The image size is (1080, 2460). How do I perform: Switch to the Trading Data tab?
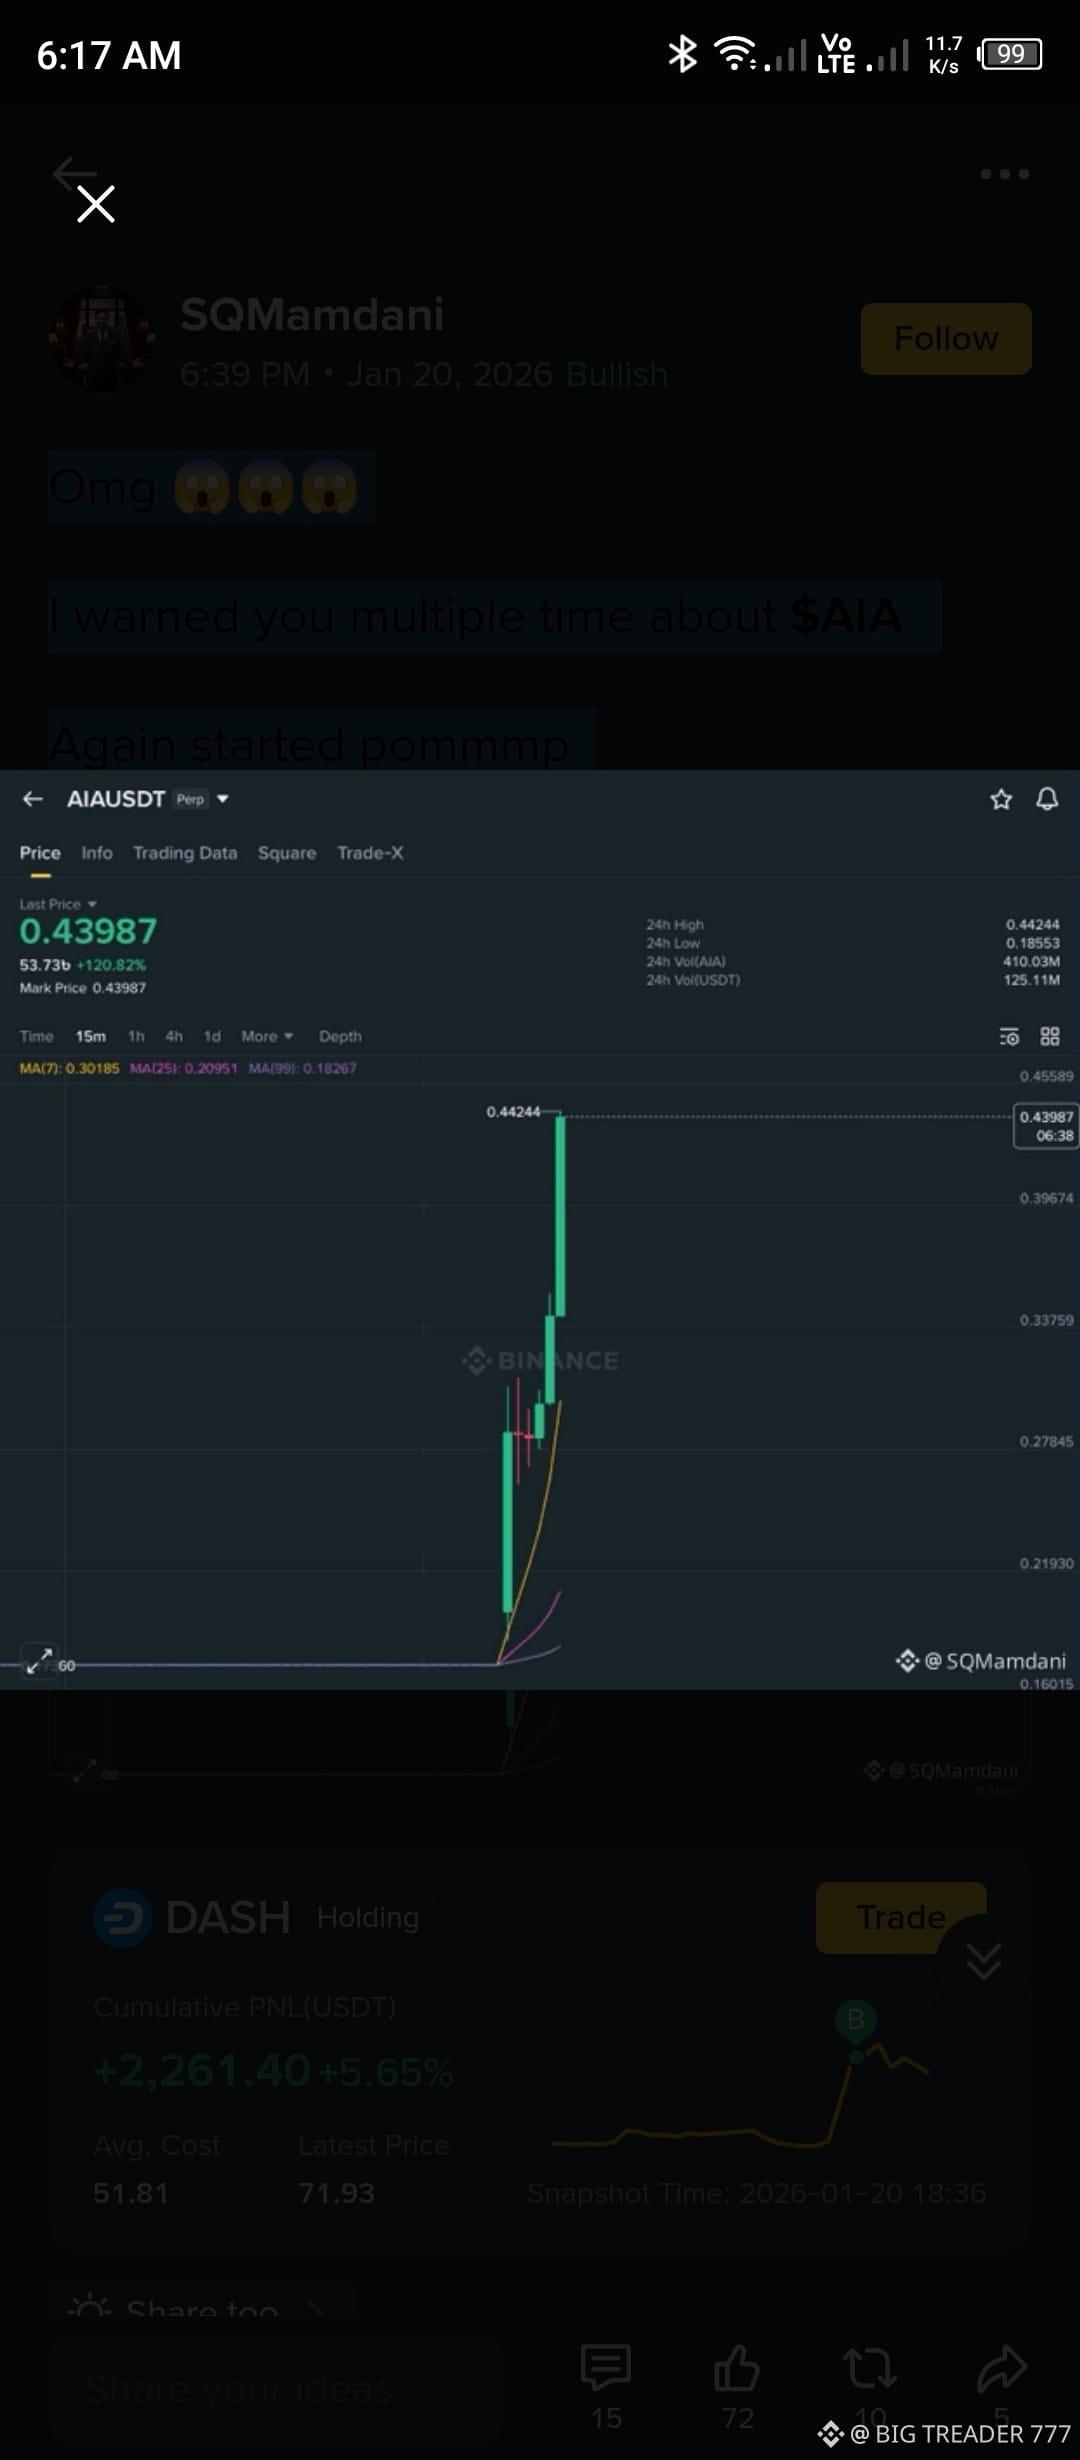point(185,853)
